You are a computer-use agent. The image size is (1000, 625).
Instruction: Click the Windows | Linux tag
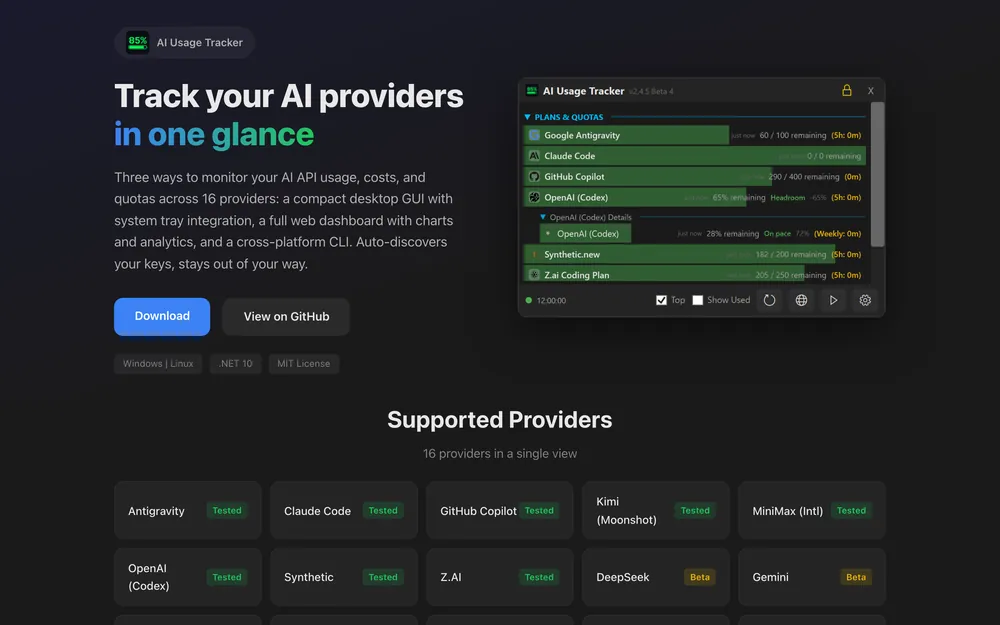(x=158, y=364)
